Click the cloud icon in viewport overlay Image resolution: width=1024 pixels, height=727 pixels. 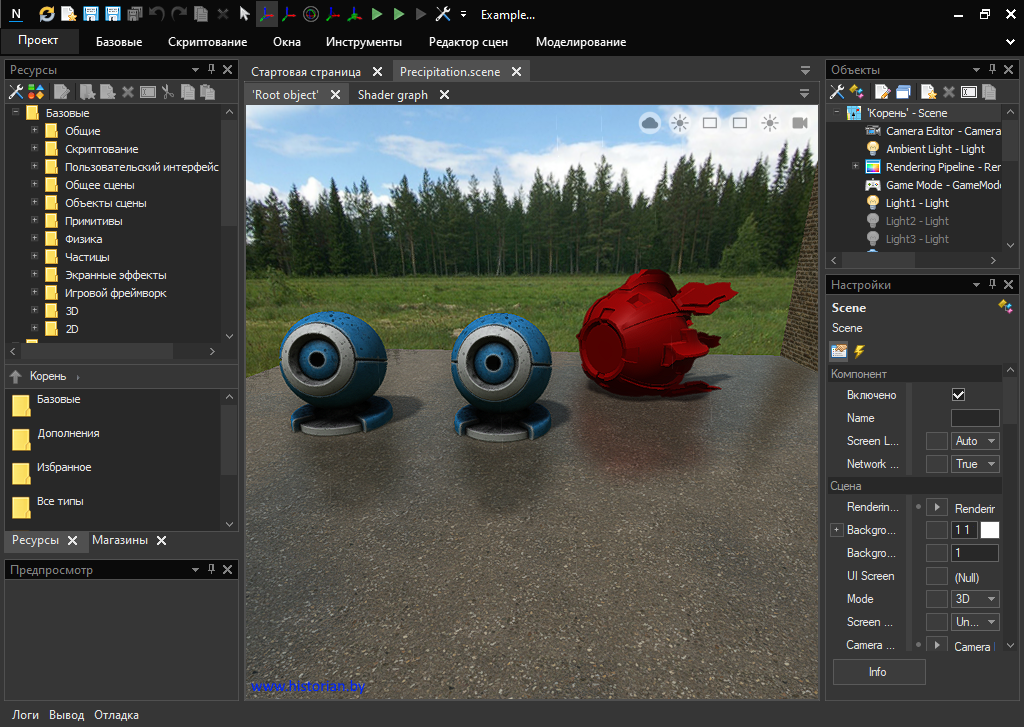coord(650,123)
